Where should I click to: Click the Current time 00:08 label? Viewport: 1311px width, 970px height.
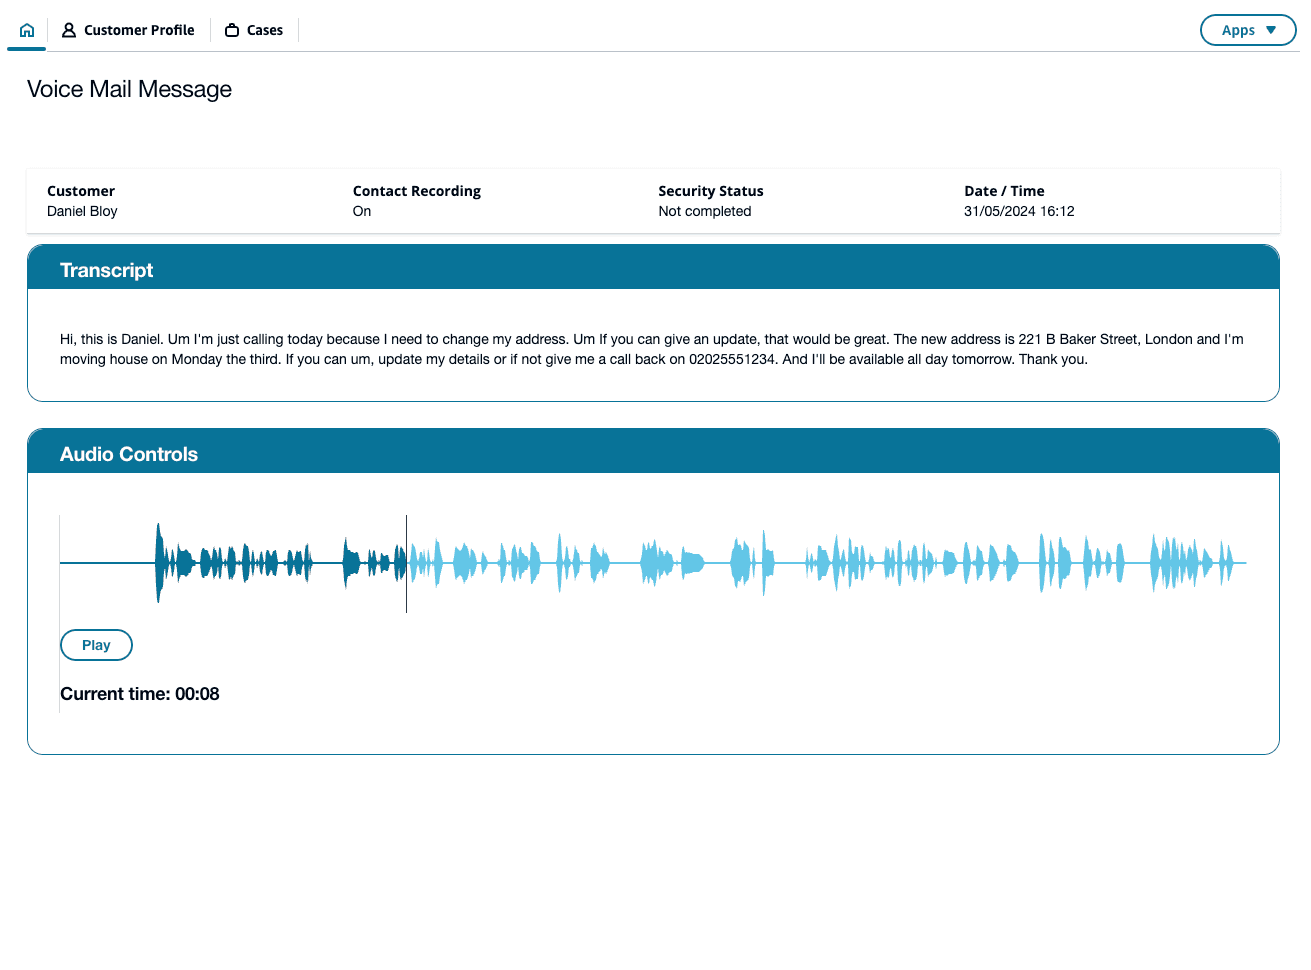point(140,694)
